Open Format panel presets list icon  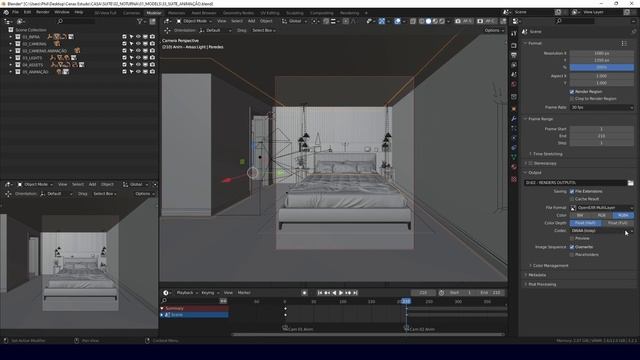624,43
